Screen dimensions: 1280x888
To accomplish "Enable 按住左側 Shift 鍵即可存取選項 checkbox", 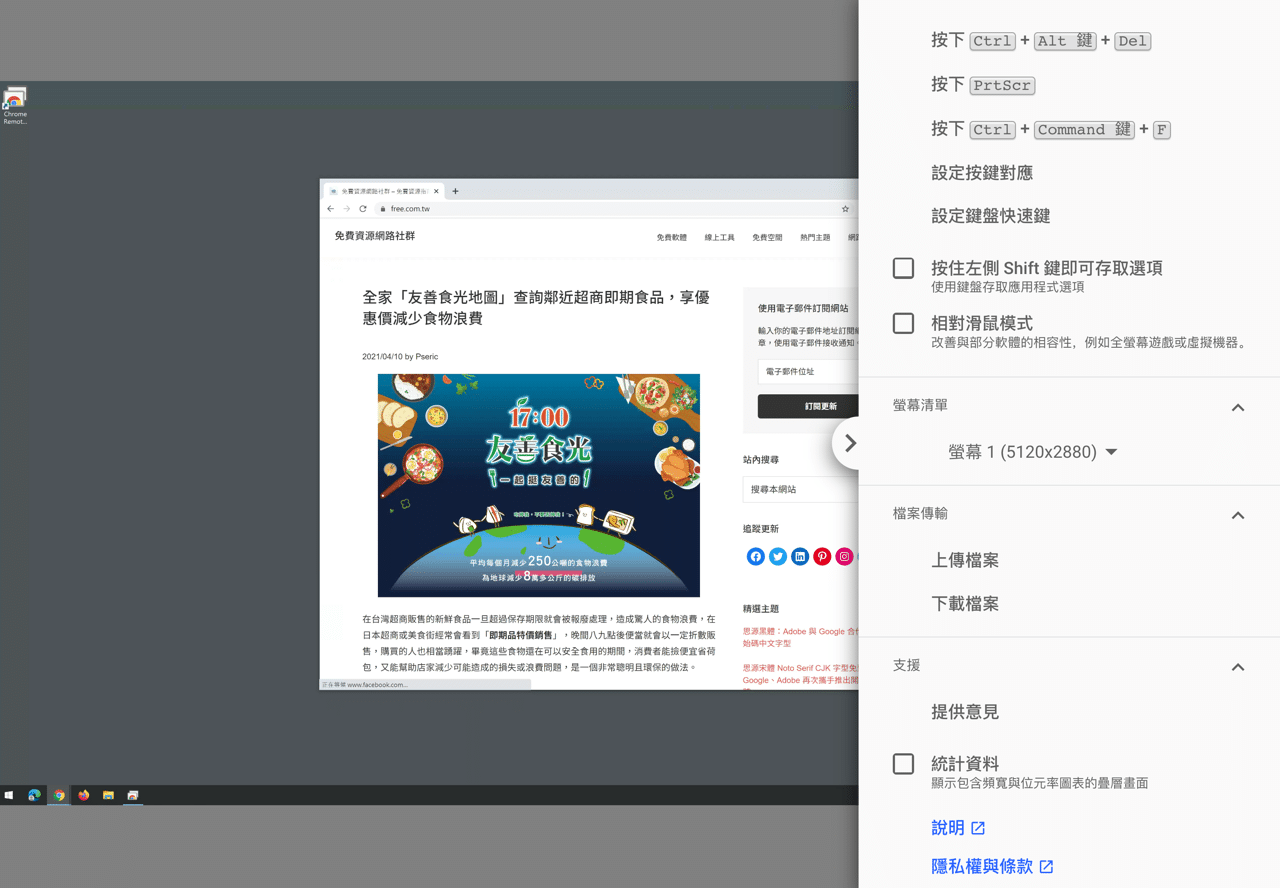I will click(903, 268).
